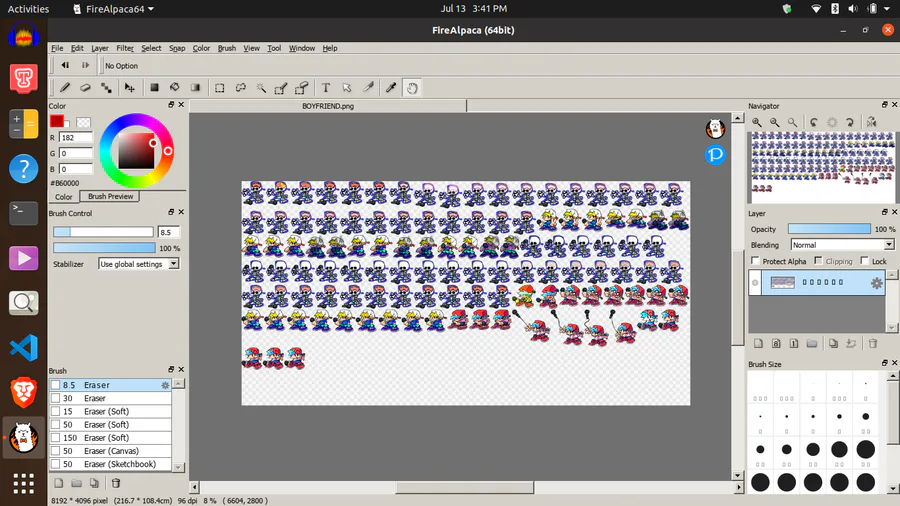Select the Bucket fill tool
The height and width of the screenshot is (506, 900).
(x=174, y=88)
